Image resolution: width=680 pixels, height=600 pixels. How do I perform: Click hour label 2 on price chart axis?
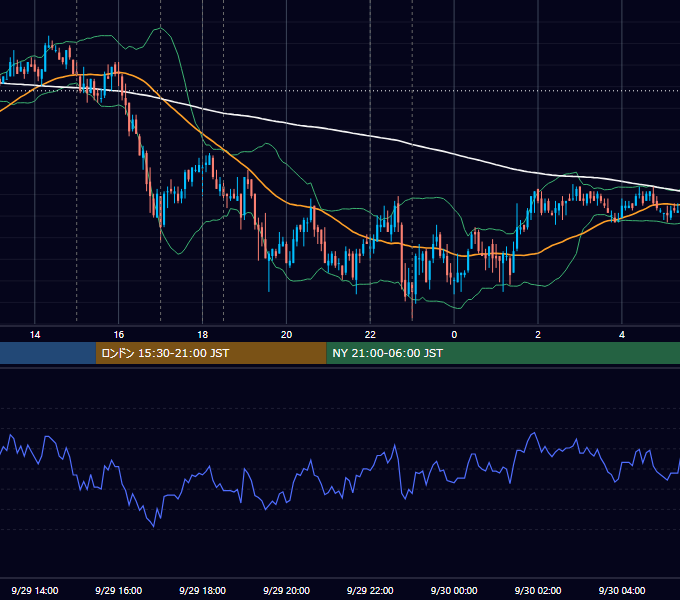click(538, 335)
